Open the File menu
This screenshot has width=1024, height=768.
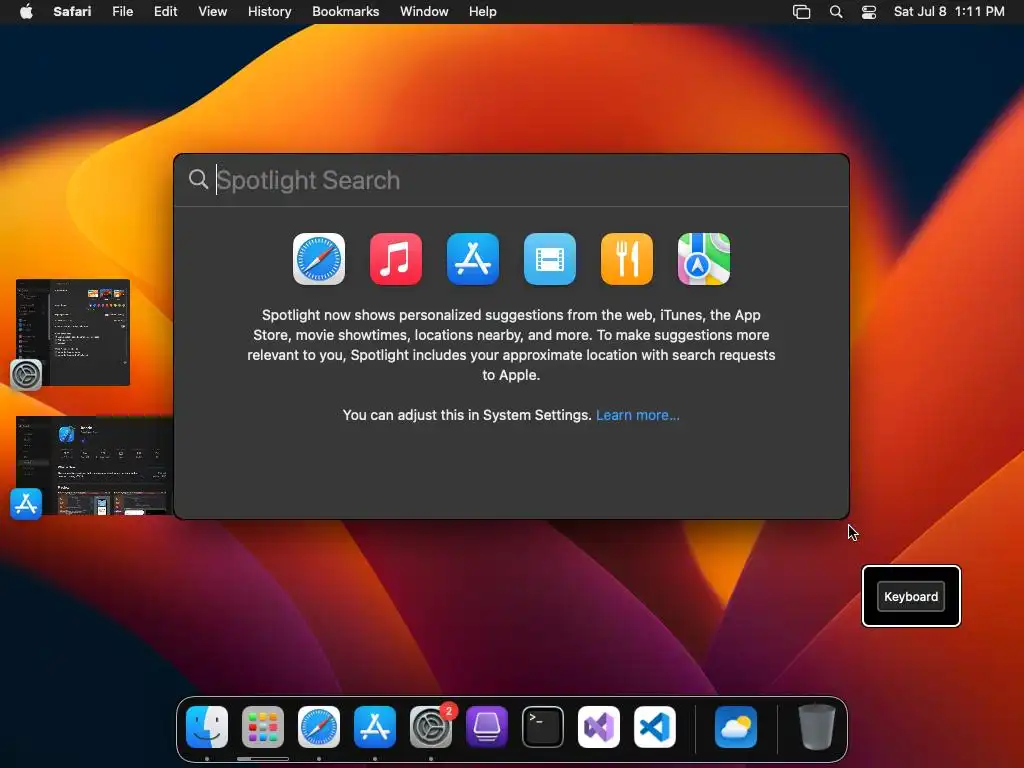coord(122,12)
